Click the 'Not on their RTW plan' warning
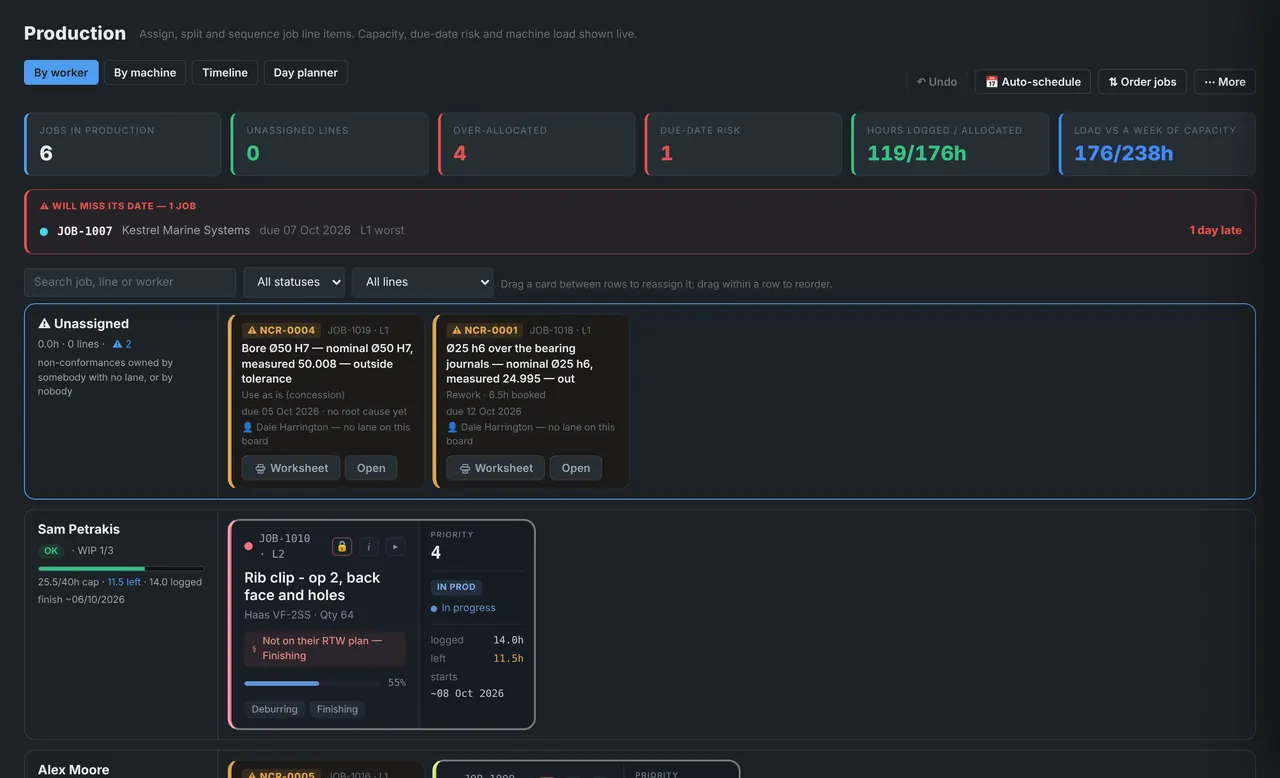 pyautogui.click(x=325, y=648)
